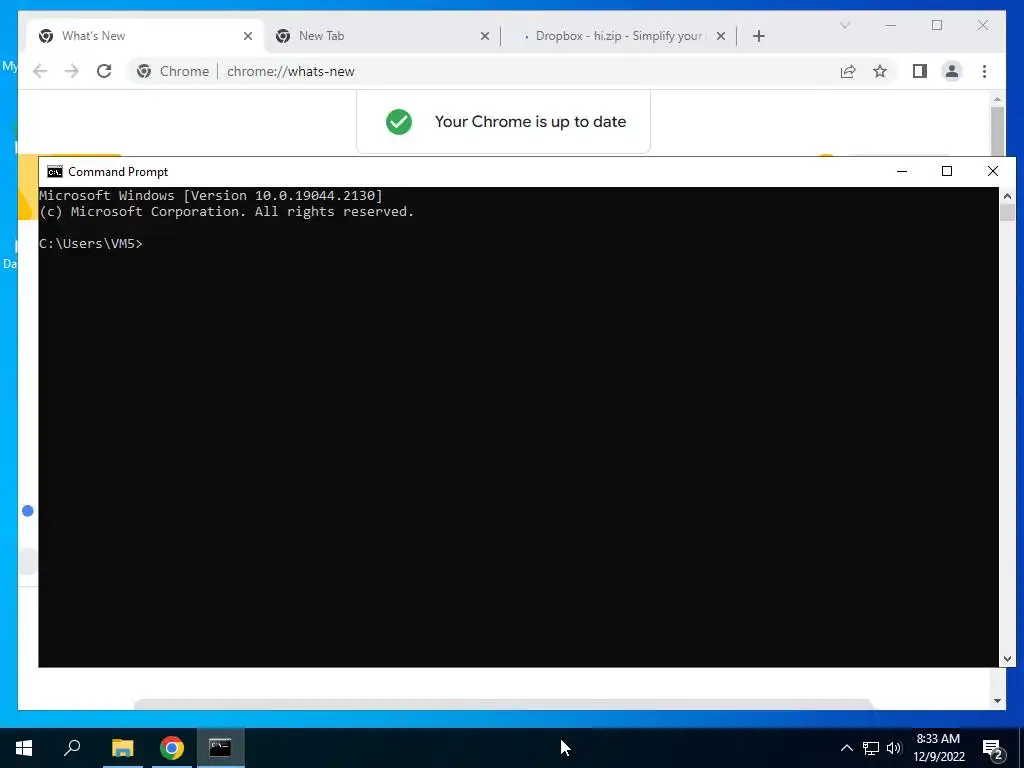The height and width of the screenshot is (768, 1024).
Task: Close the Dropbox hi.zip tab
Action: coord(720,36)
